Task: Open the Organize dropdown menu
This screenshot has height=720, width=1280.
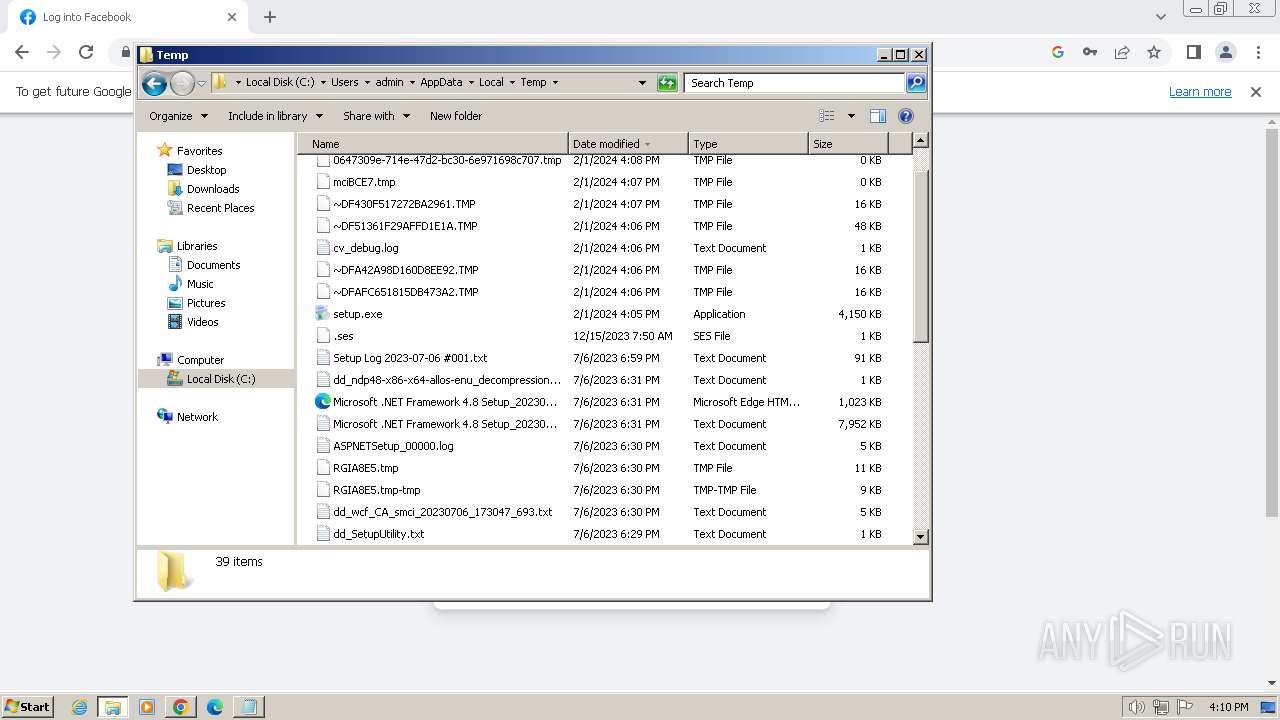Action: [x=178, y=116]
